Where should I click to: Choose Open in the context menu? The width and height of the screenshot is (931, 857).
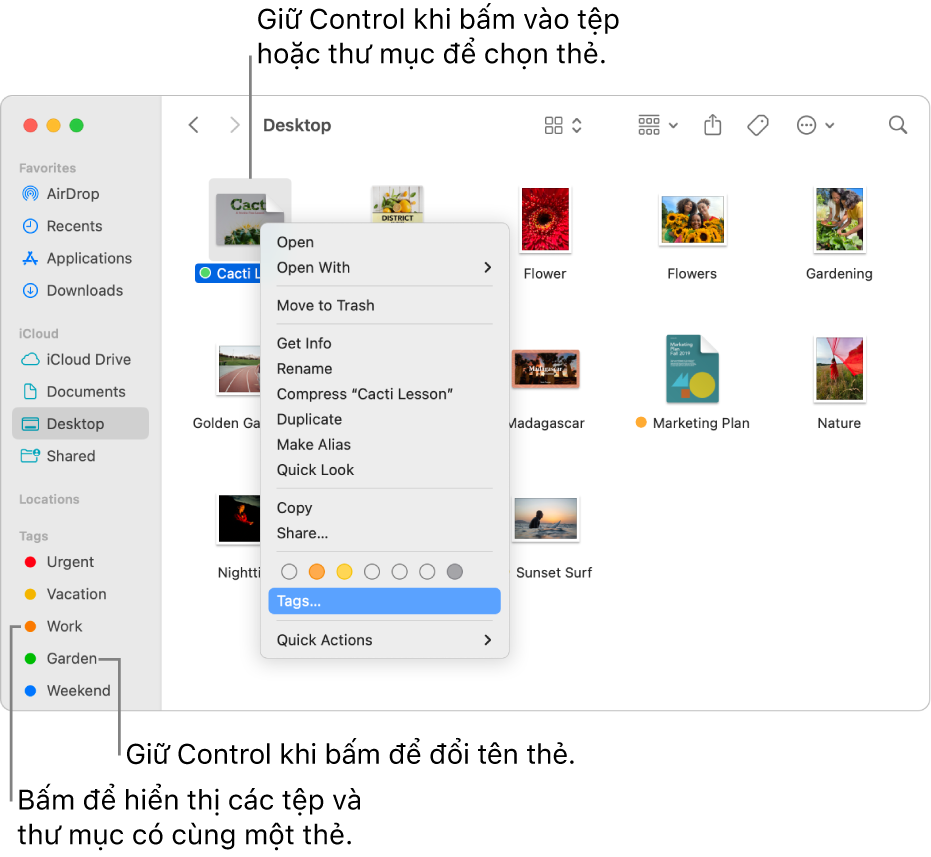click(384, 242)
